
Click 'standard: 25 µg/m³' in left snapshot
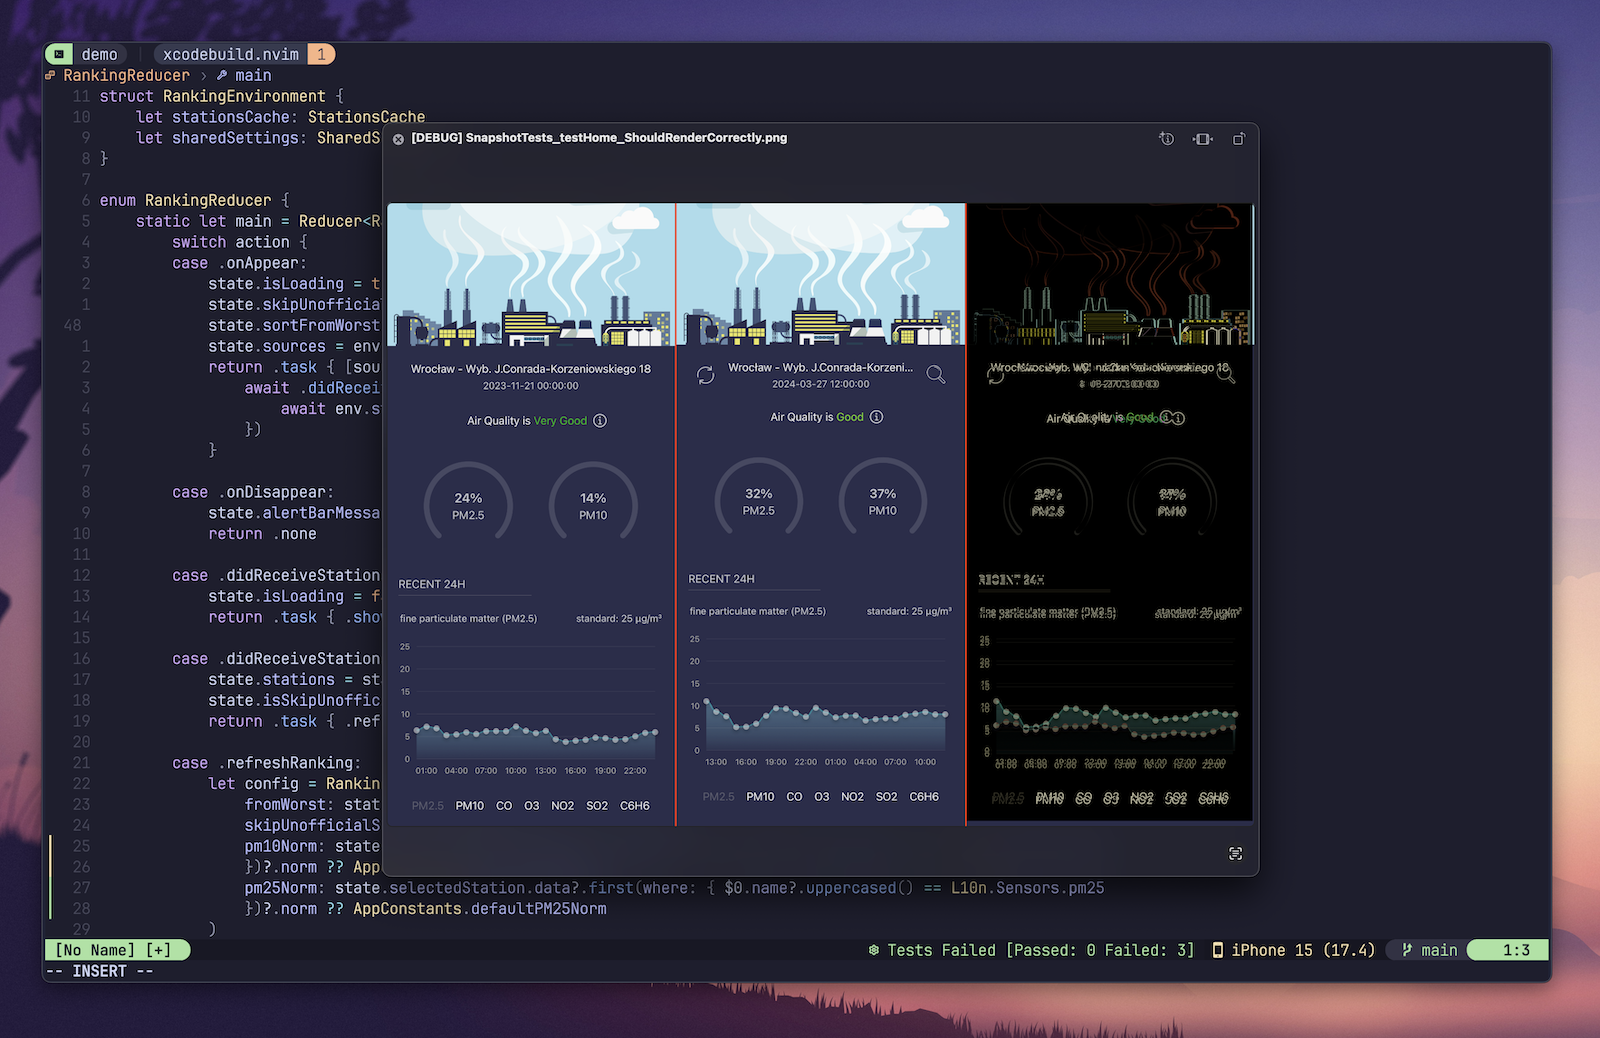click(x=618, y=619)
